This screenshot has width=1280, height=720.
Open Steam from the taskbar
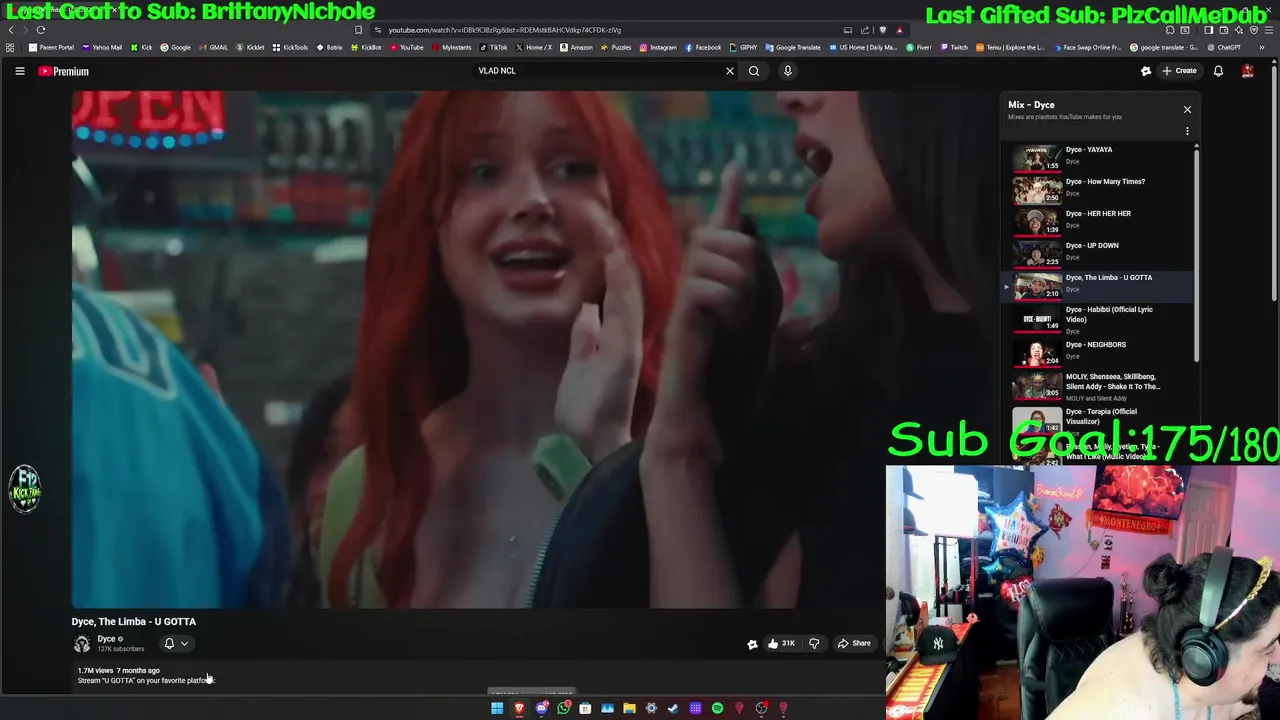673,708
